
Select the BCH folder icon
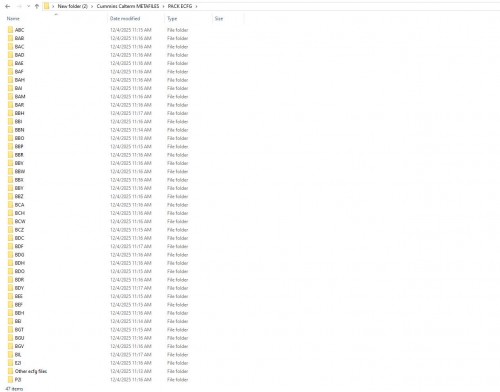pos(11,213)
